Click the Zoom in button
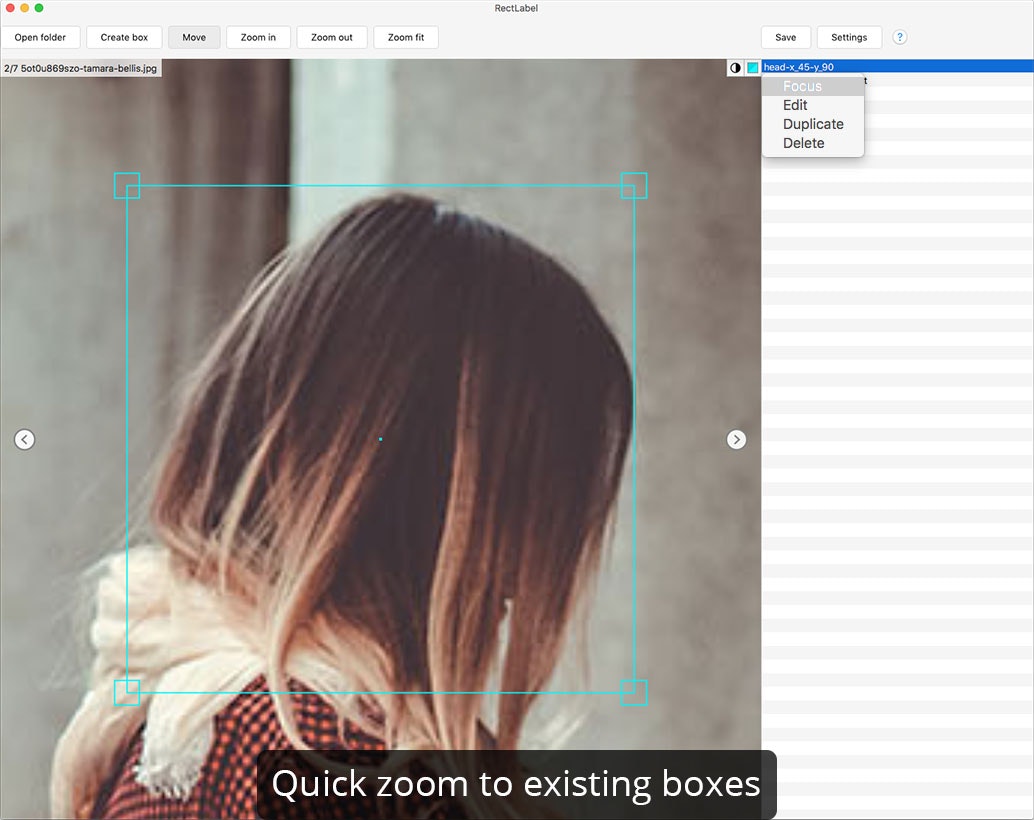This screenshot has height=820, width=1034. [x=258, y=38]
